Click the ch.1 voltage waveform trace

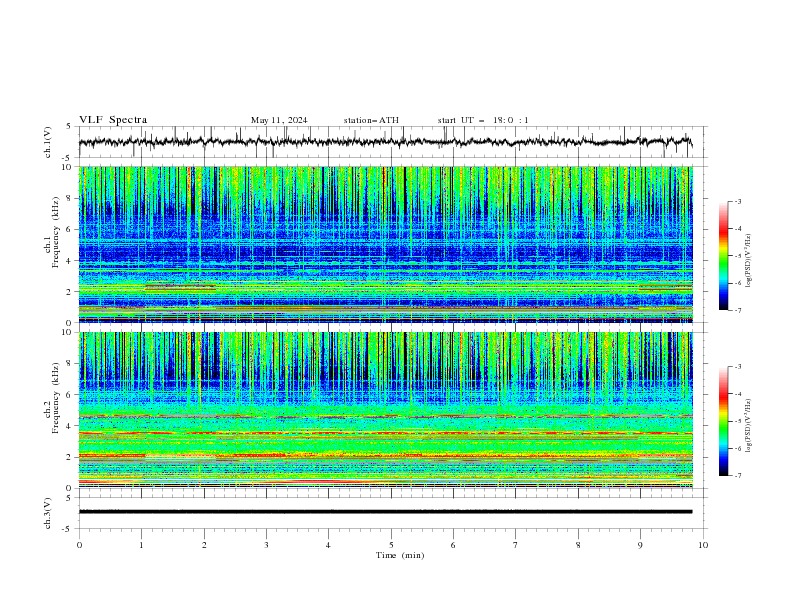[385, 142]
